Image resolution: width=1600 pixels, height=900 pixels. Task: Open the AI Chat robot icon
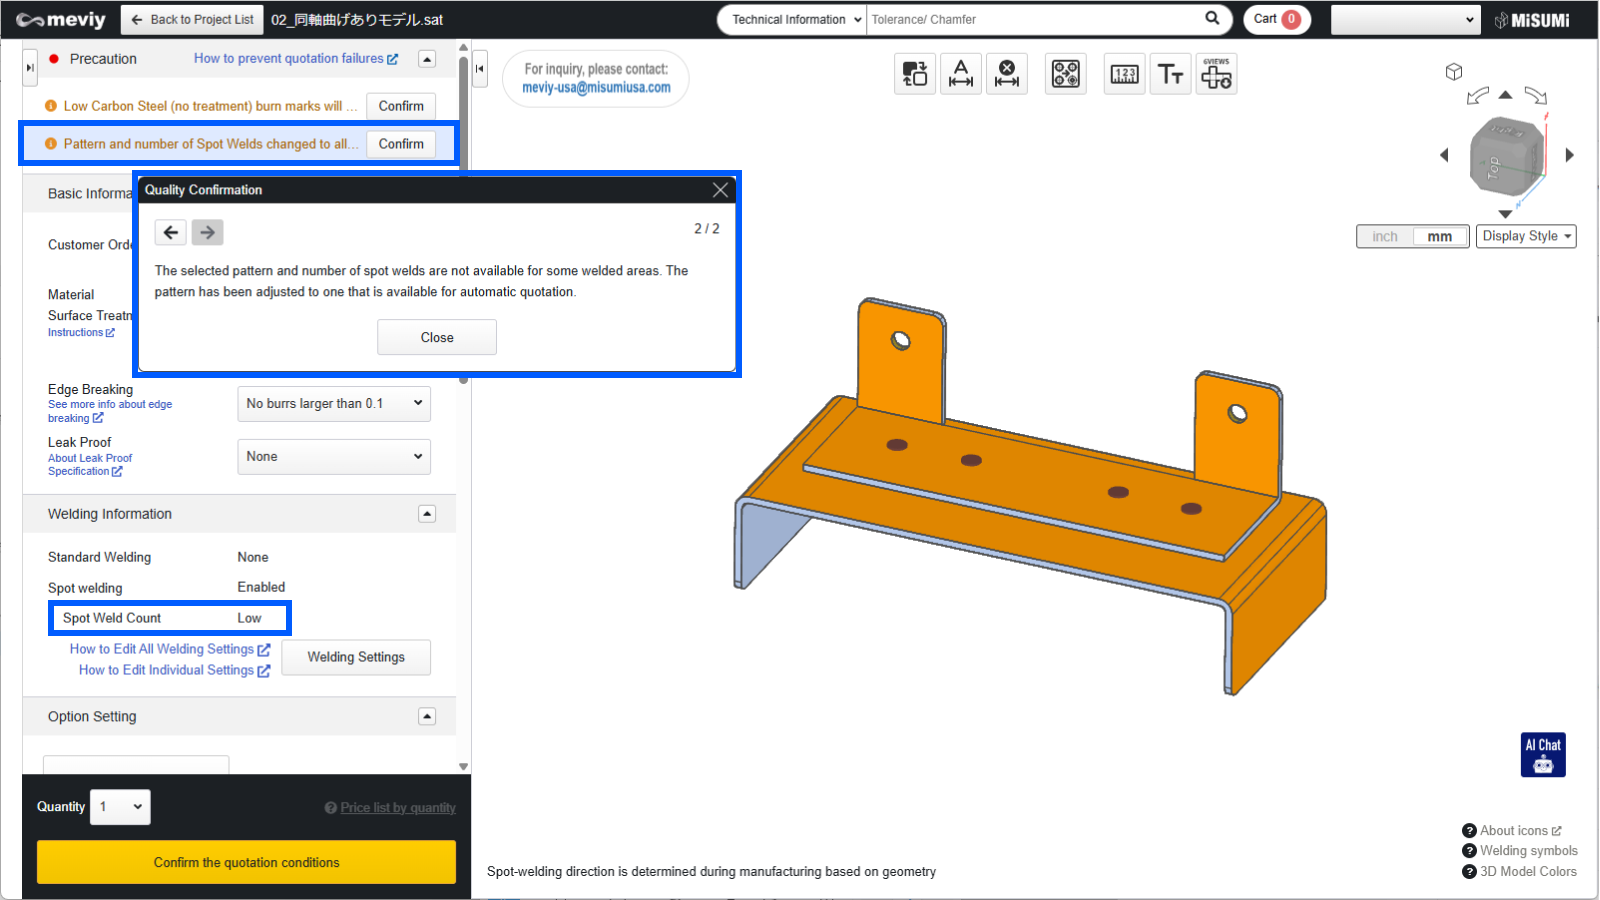1543,755
